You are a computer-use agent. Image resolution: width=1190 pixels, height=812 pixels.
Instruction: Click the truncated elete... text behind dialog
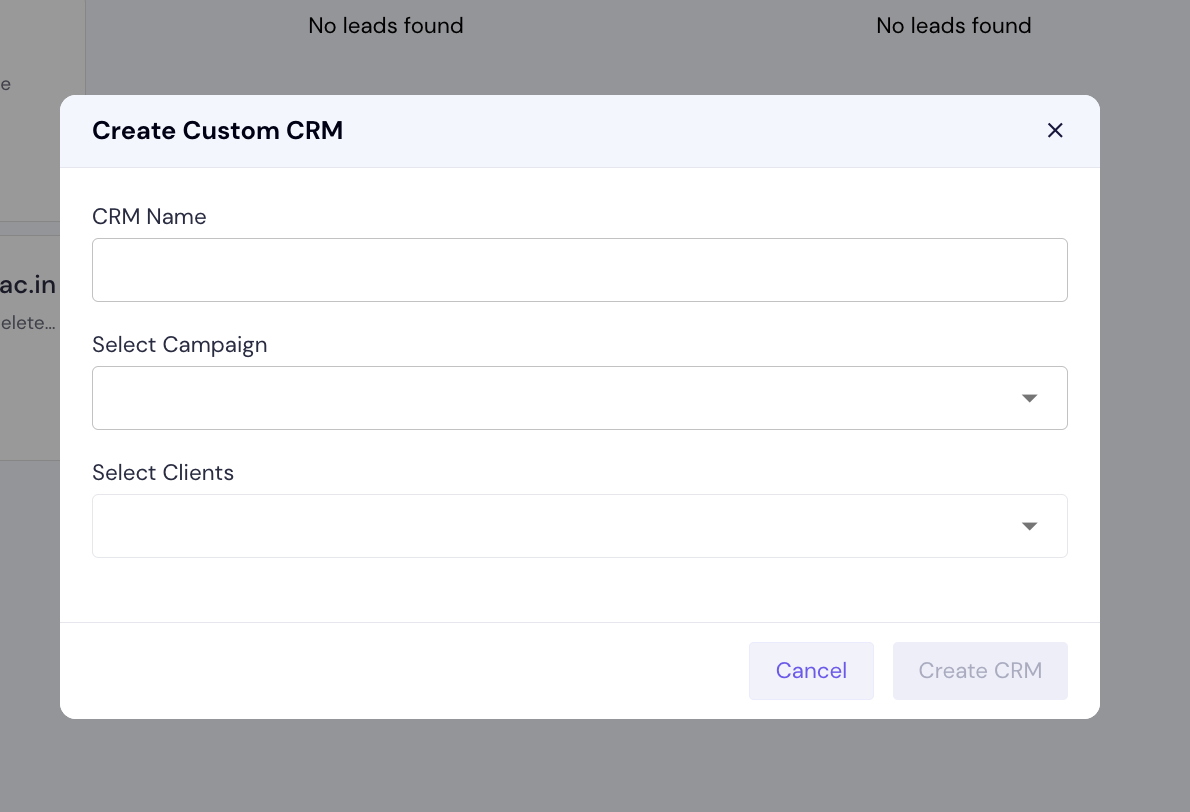point(28,323)
